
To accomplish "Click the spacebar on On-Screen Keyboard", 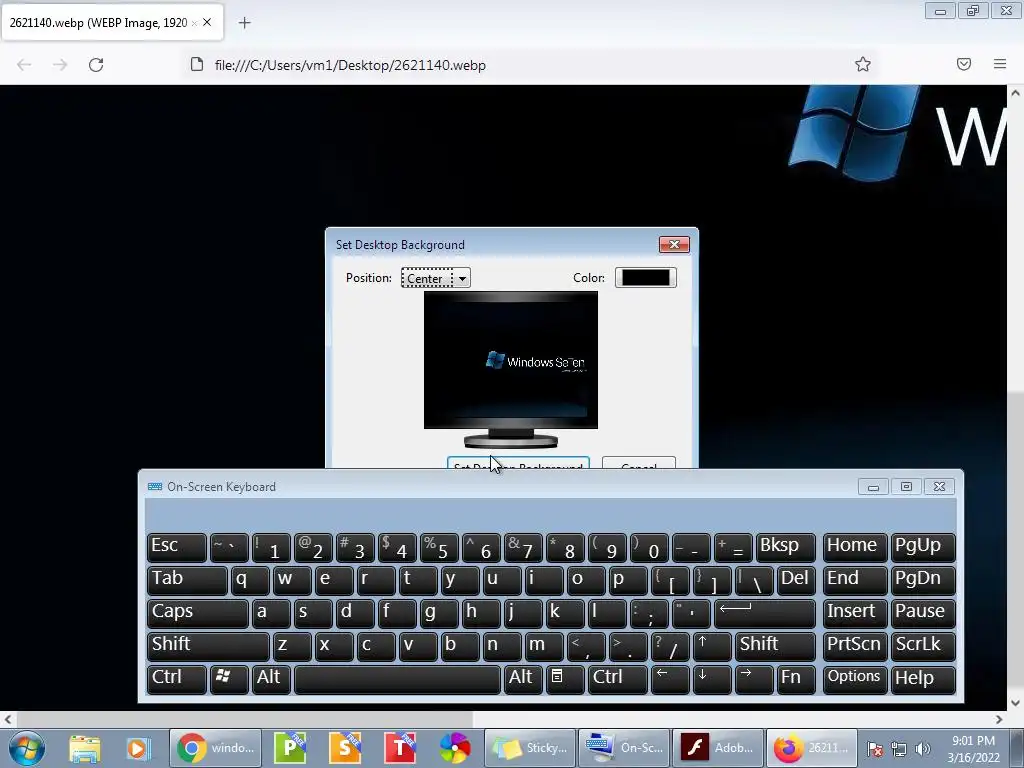I will [397, 678].
